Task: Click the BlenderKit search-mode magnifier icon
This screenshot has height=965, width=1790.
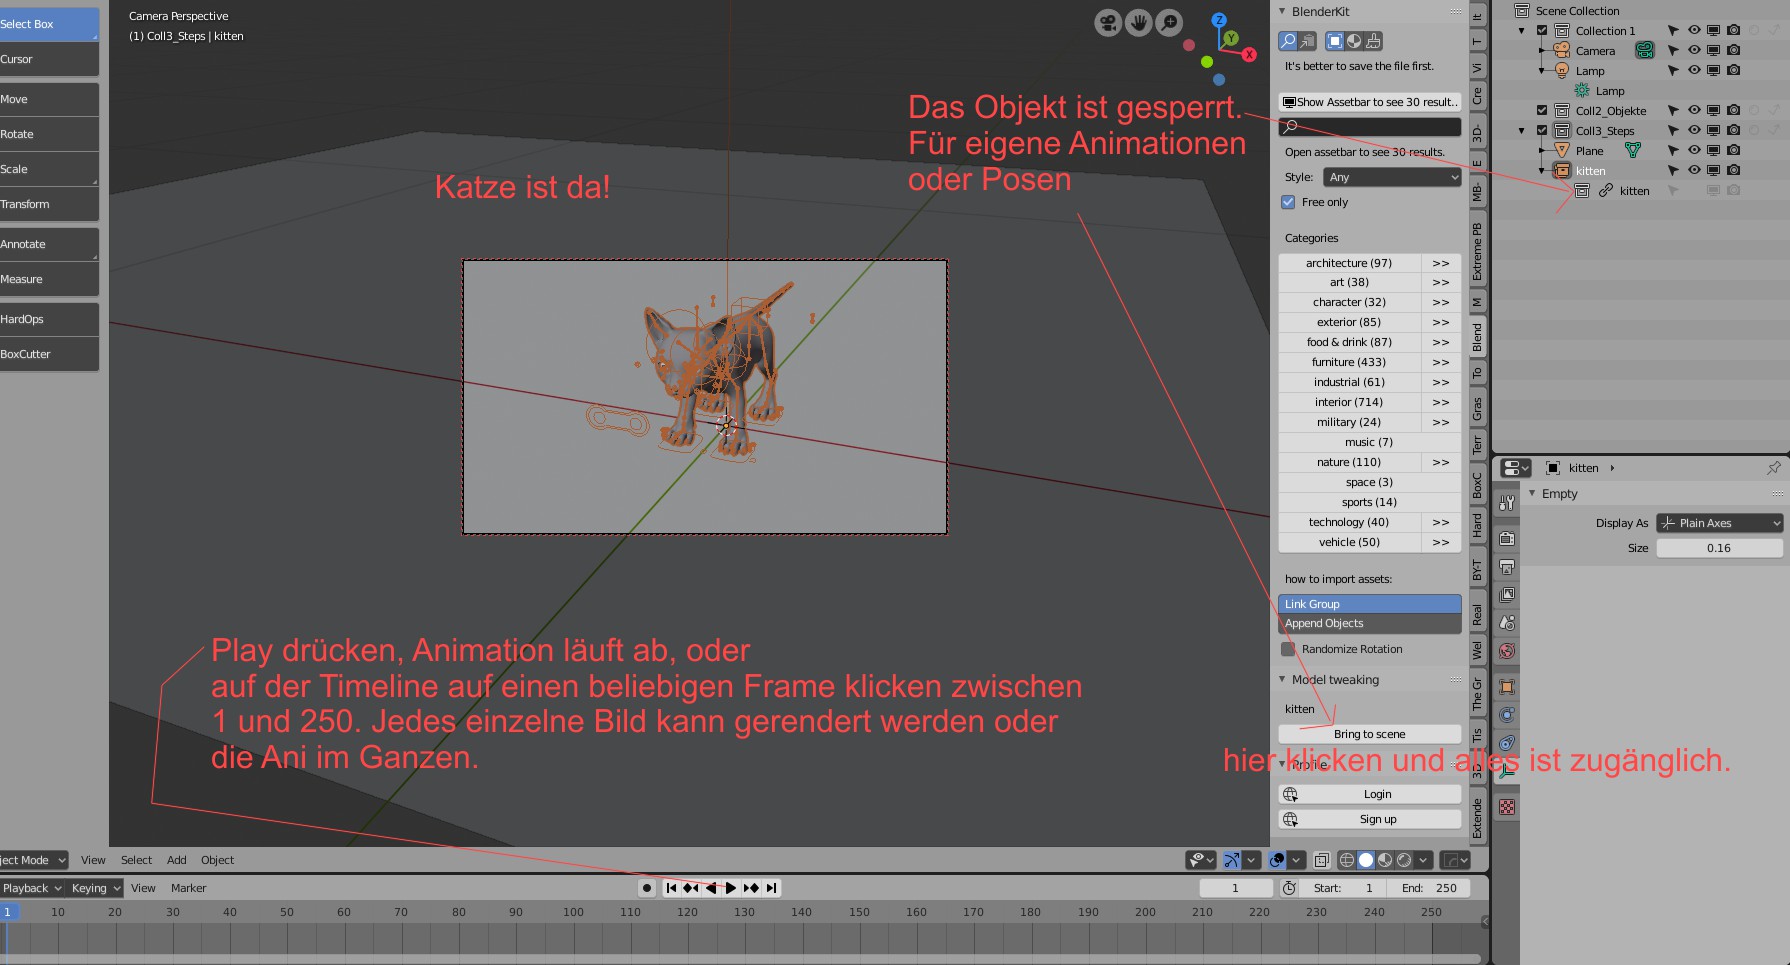Action: click(x=1288, y=41)
